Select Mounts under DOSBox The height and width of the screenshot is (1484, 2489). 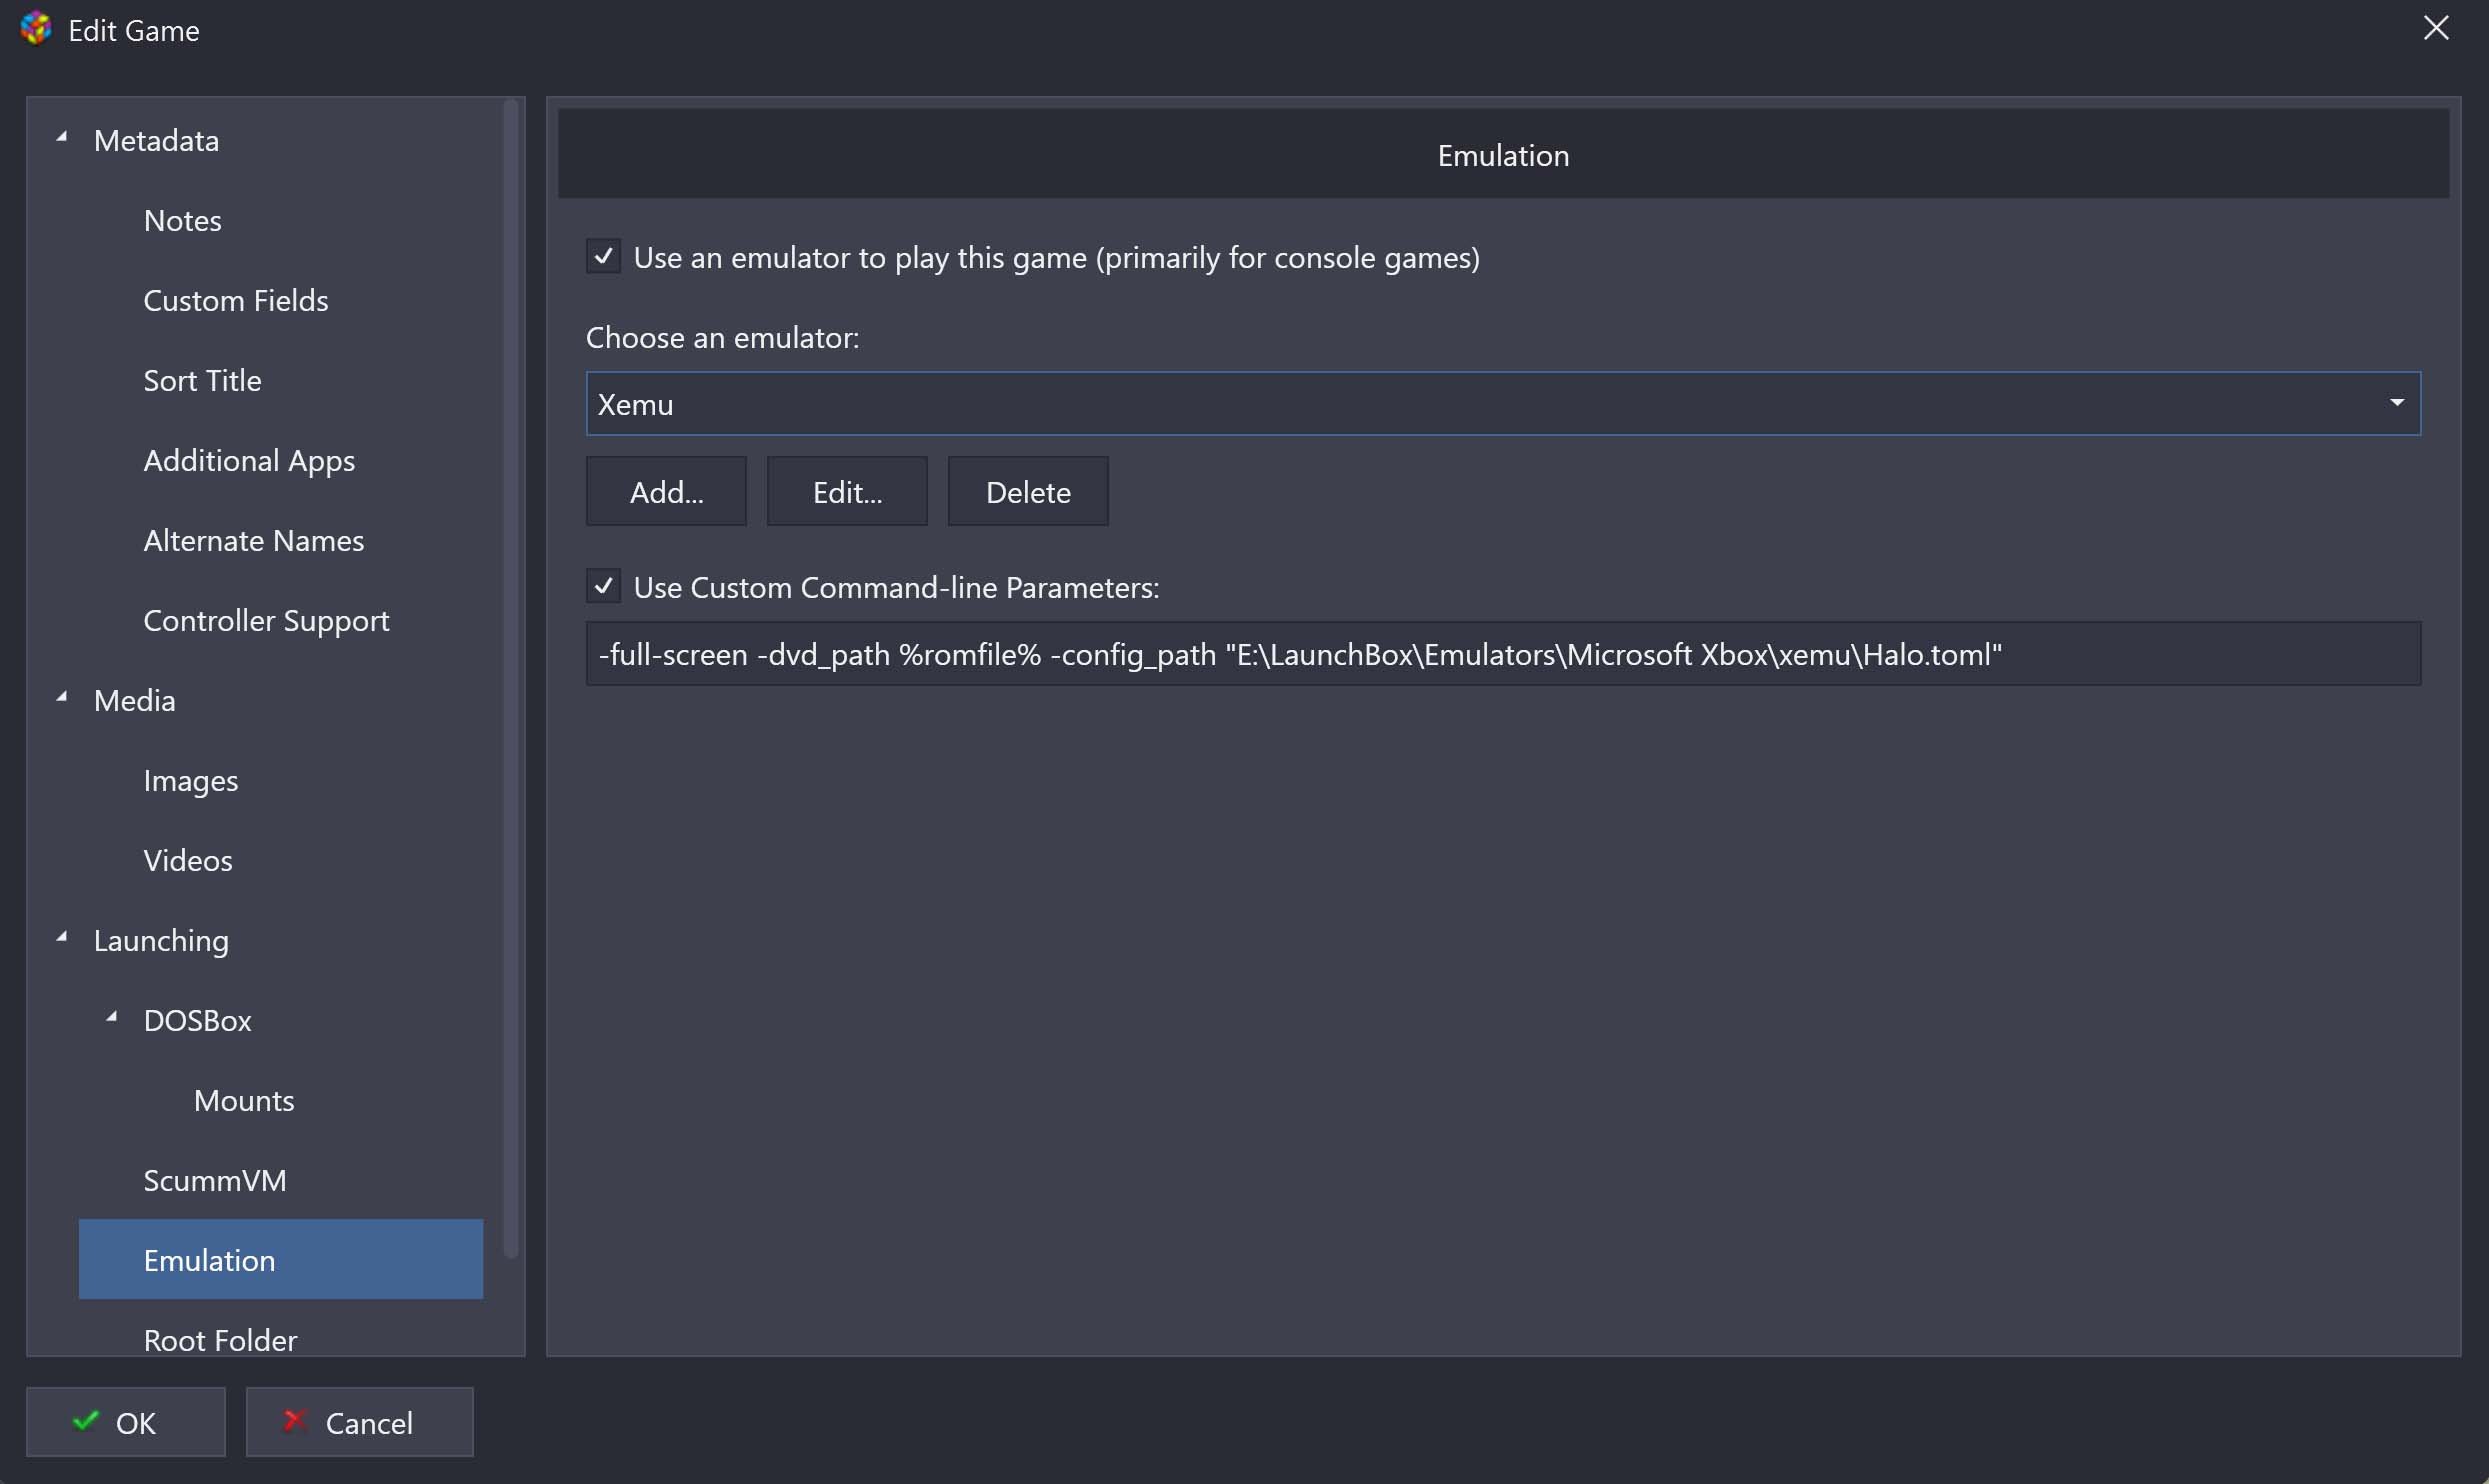click(x=244, y=1101)
